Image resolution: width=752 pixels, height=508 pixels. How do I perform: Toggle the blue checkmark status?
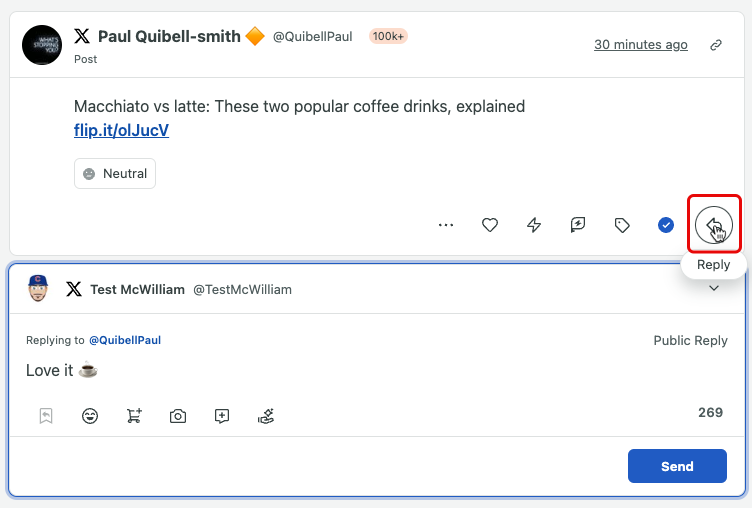click(666, 224)
